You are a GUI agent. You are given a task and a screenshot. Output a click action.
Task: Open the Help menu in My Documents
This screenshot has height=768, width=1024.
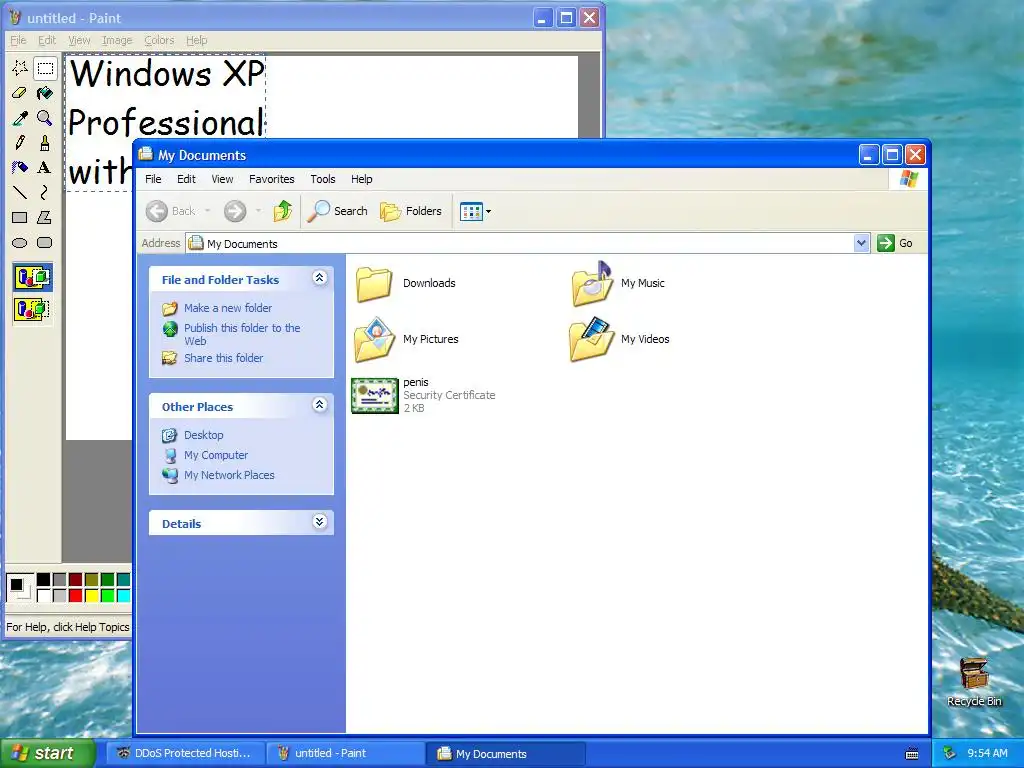(361, 179)
